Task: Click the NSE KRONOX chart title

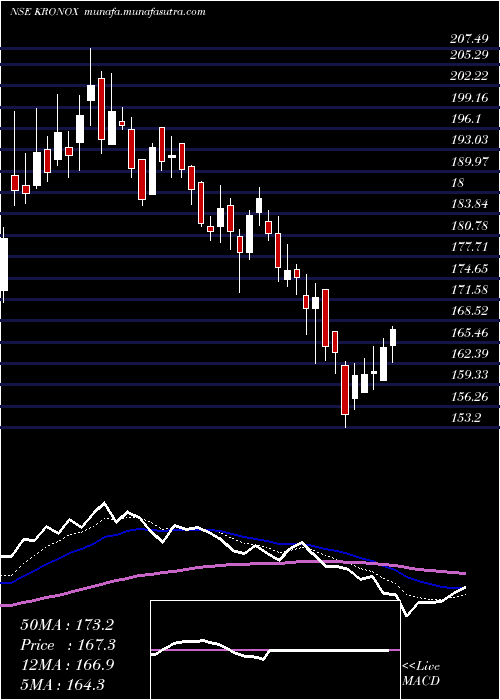Action: tap(44, 12)
